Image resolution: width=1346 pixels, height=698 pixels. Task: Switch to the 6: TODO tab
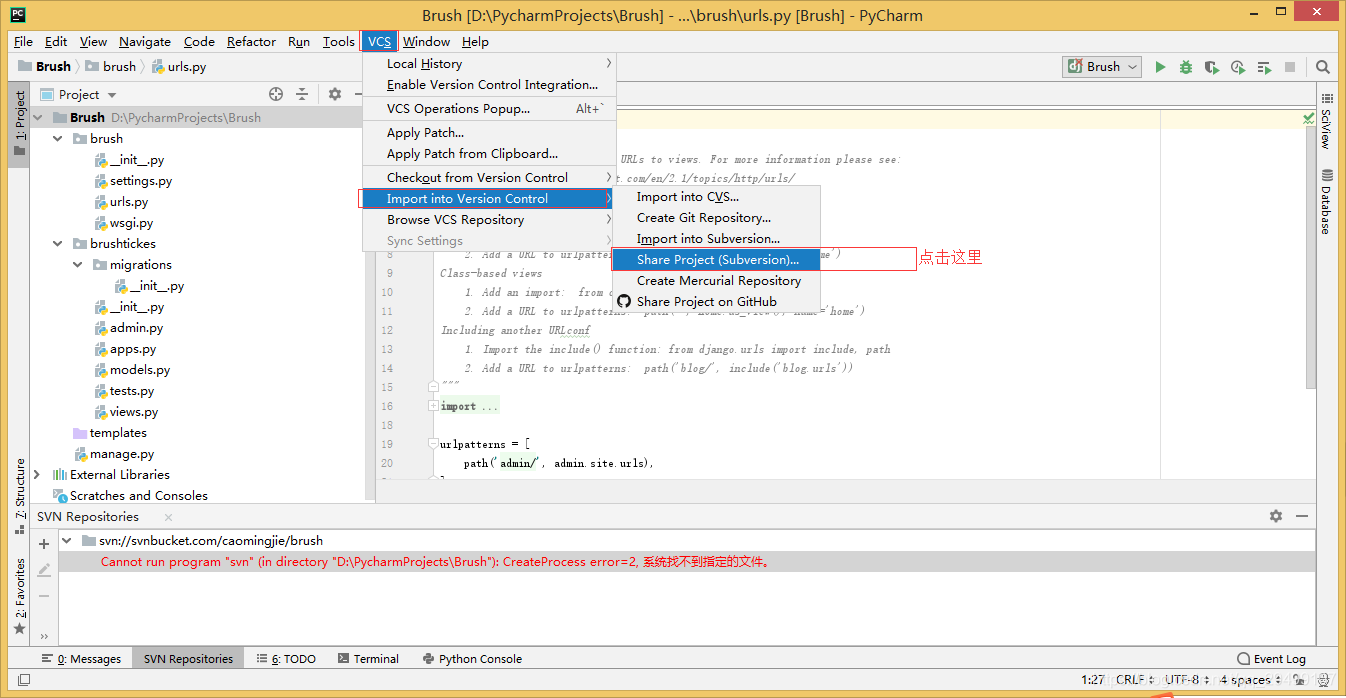point(286,659)
